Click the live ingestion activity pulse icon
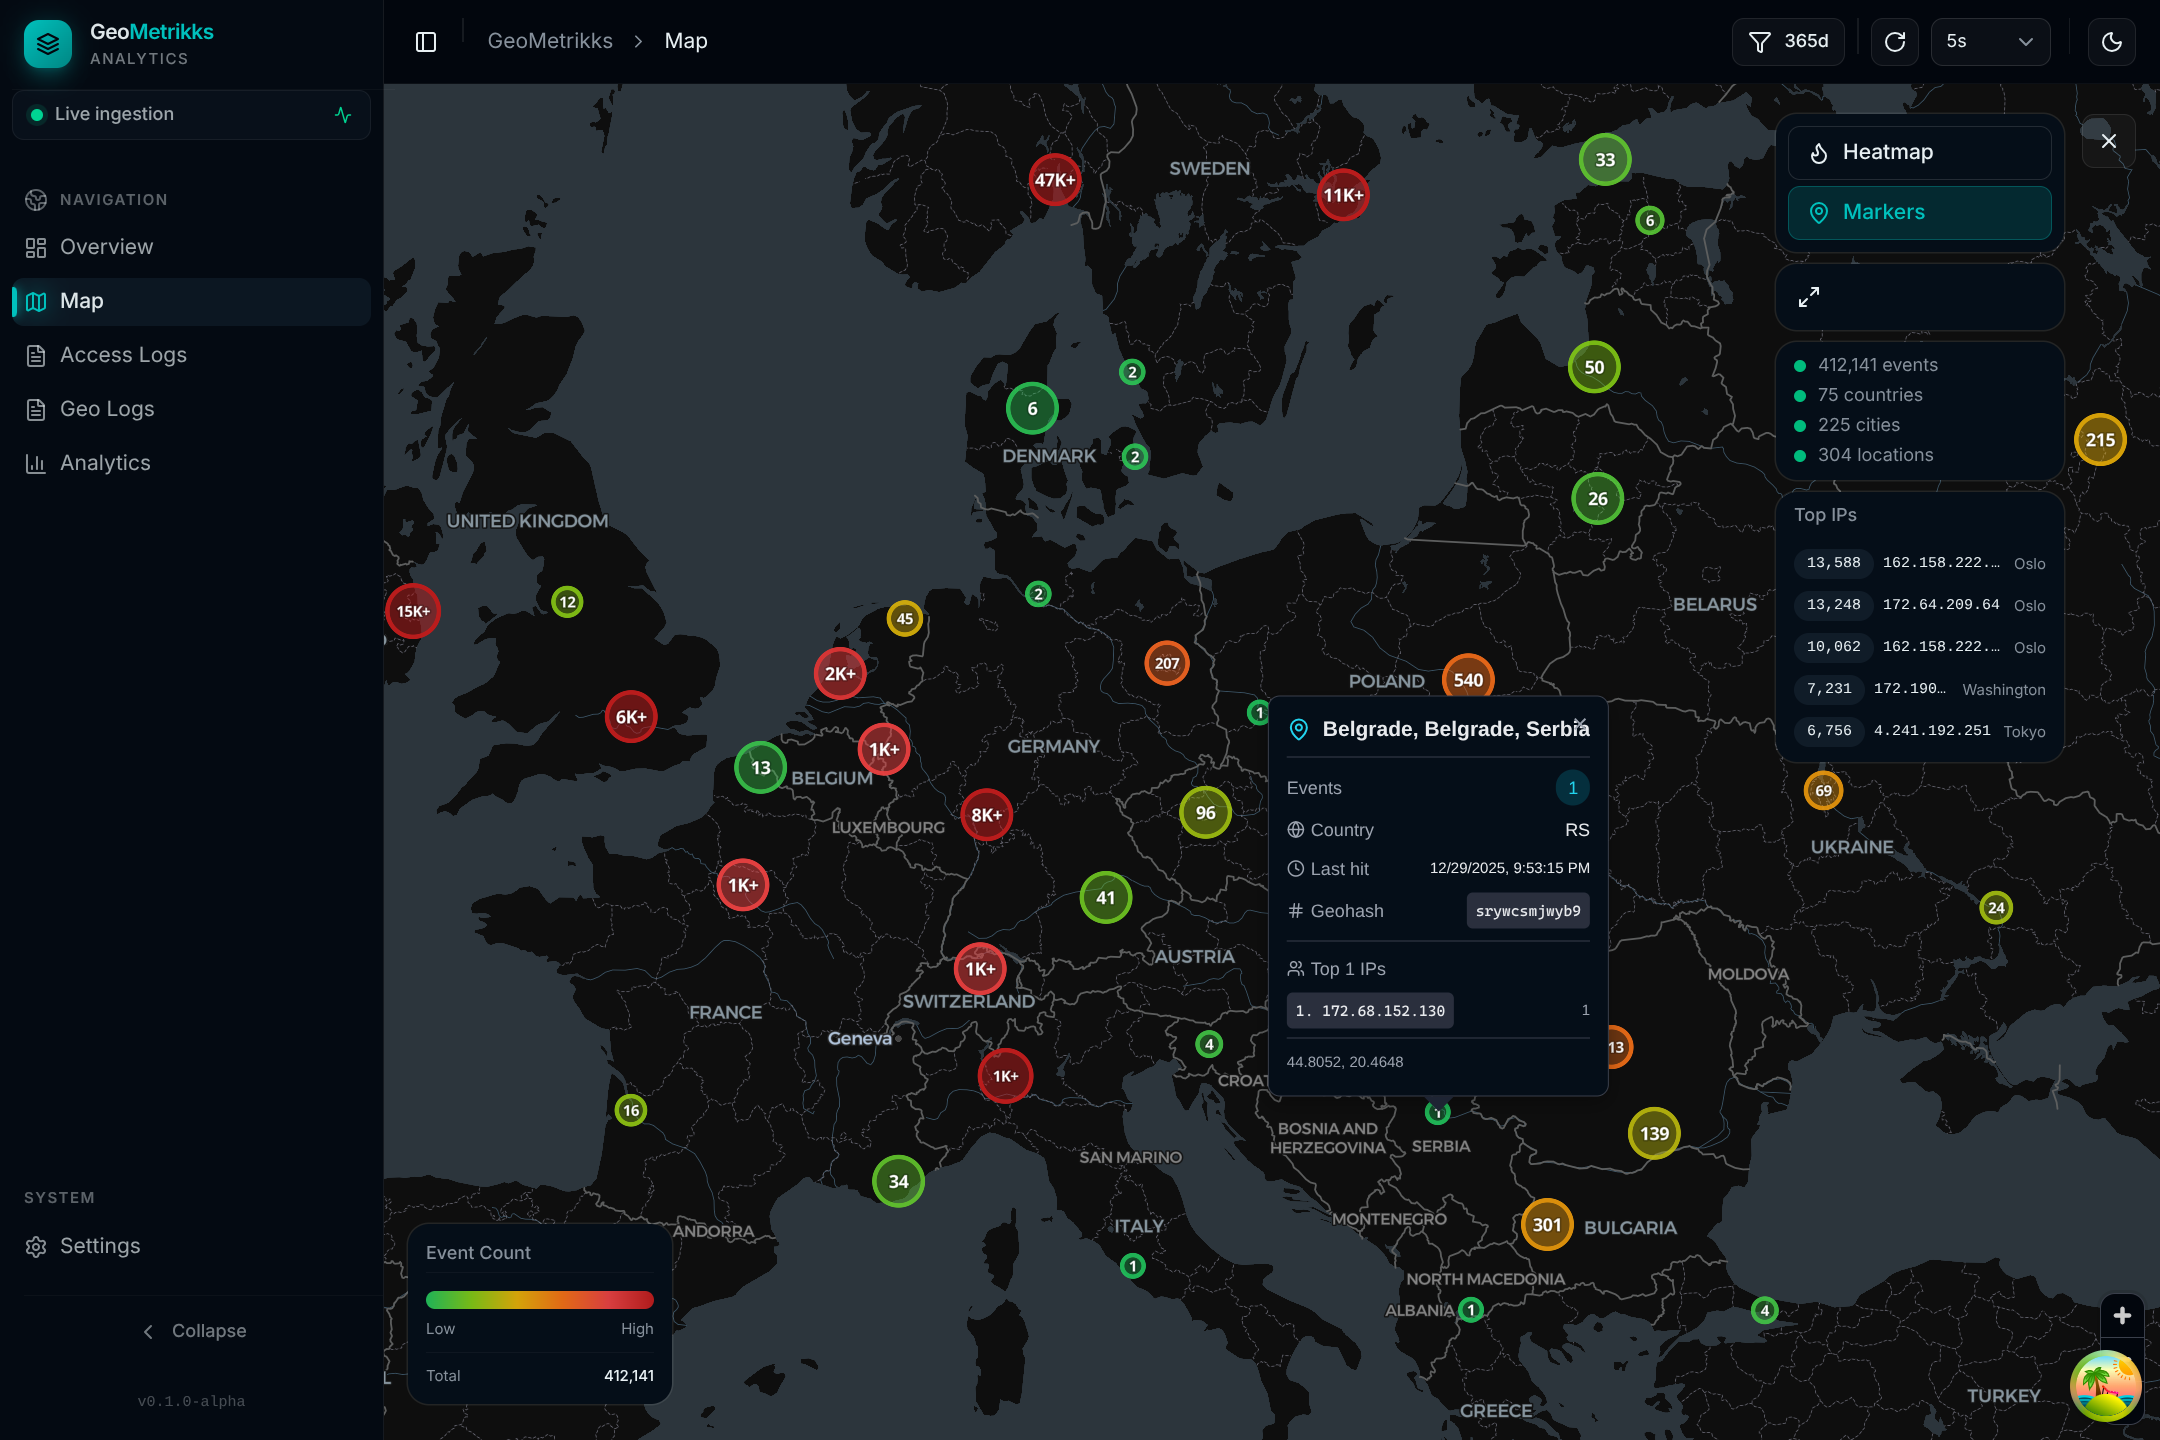The width and height of the screenshot is (2160, 1440). point(343,115)
